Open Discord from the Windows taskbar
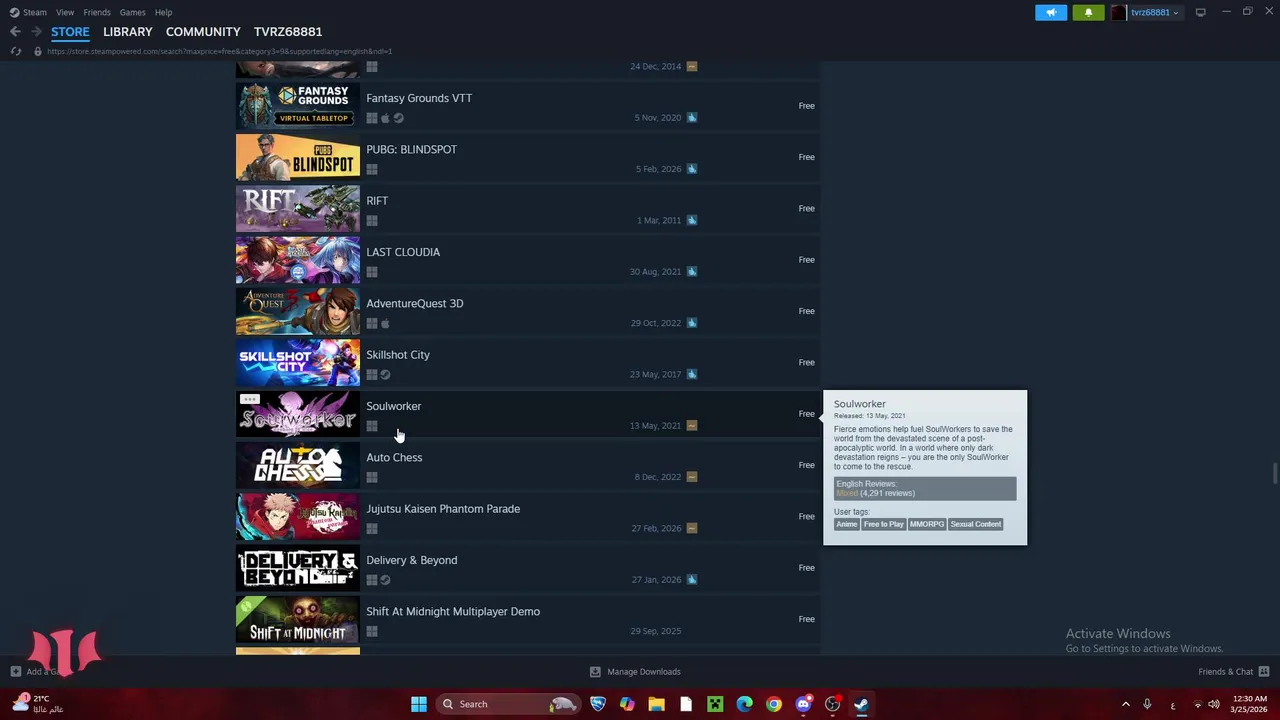Viewport: 1280px width, 720px height. pos(803,704)
